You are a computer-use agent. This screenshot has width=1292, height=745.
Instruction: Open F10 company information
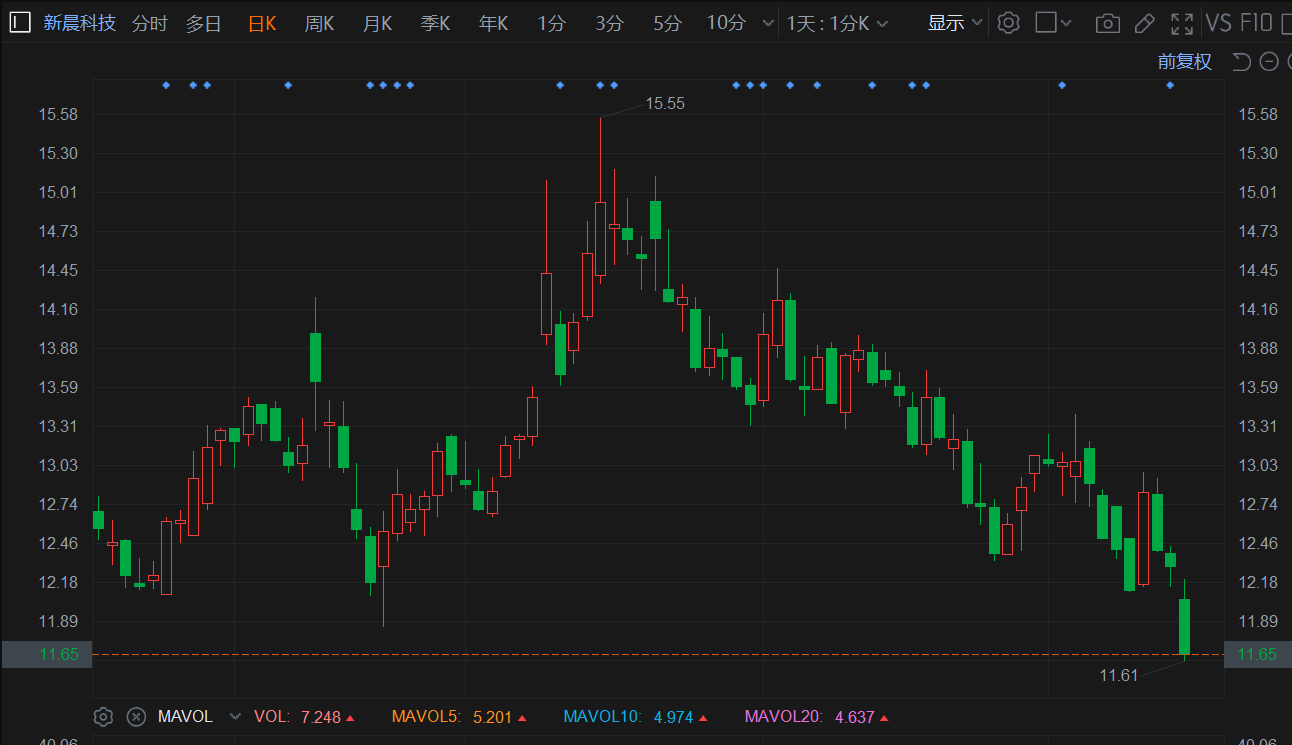click(x=1256, y=23)
